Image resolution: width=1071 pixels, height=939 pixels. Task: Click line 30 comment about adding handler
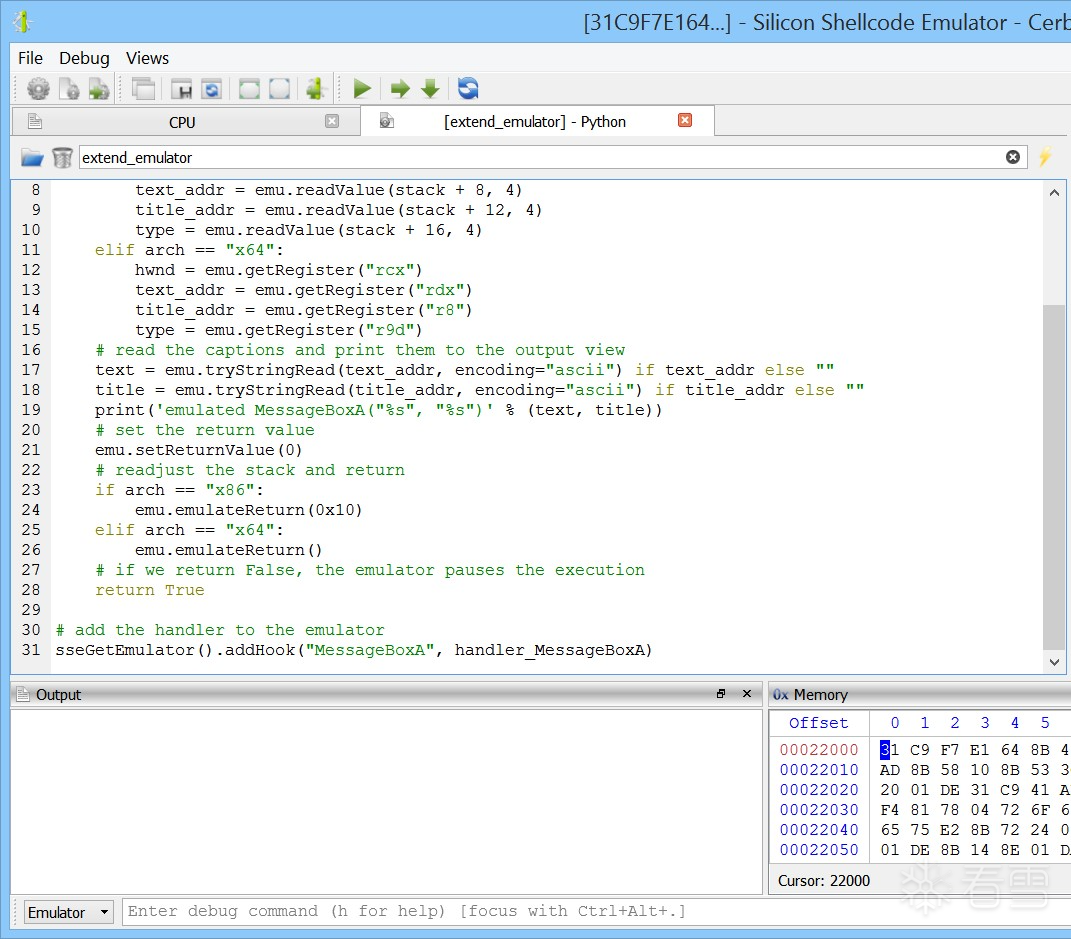tap(220, 630)
